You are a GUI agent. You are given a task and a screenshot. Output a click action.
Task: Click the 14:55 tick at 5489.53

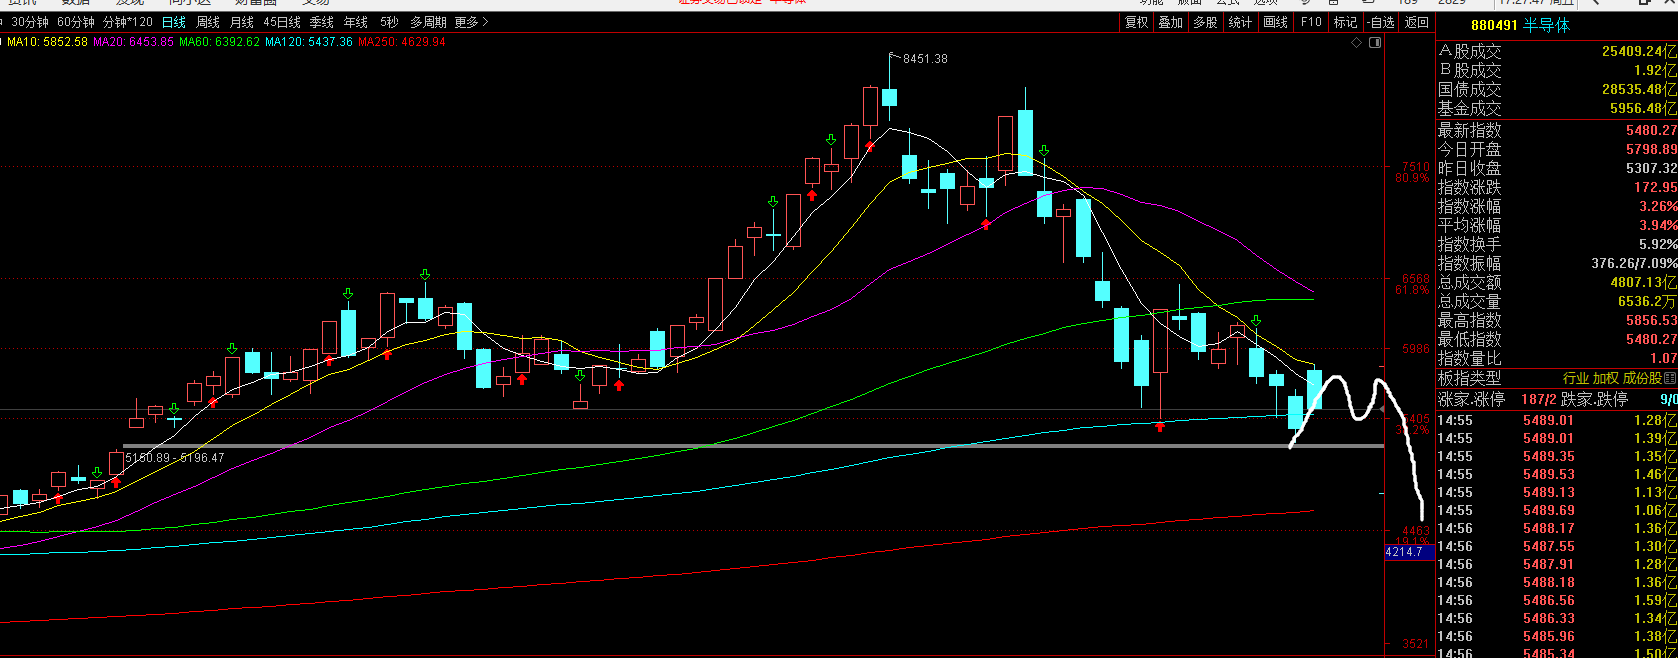(x=1557, y=474)
